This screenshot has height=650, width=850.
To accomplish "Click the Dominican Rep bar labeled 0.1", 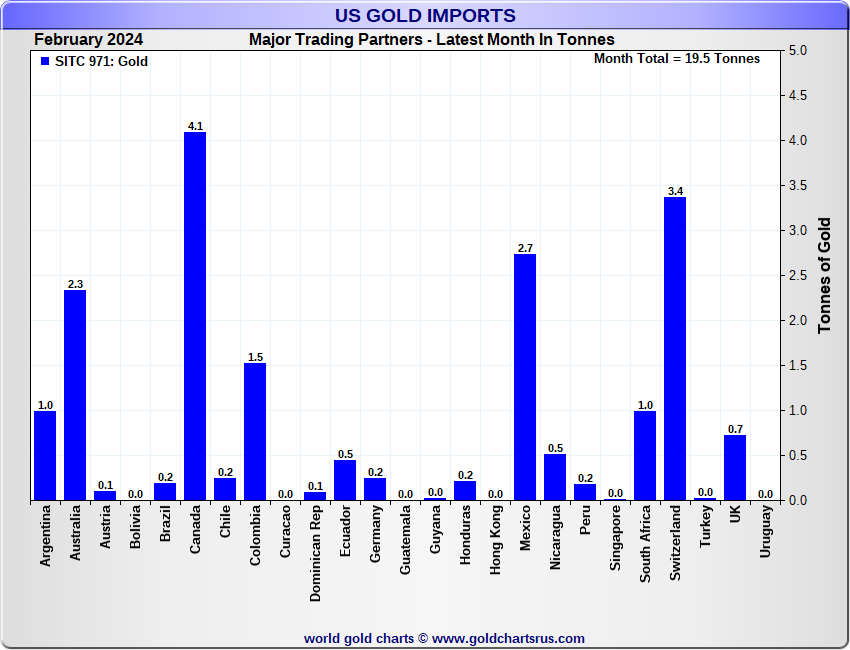I will (x=315, y=496).
